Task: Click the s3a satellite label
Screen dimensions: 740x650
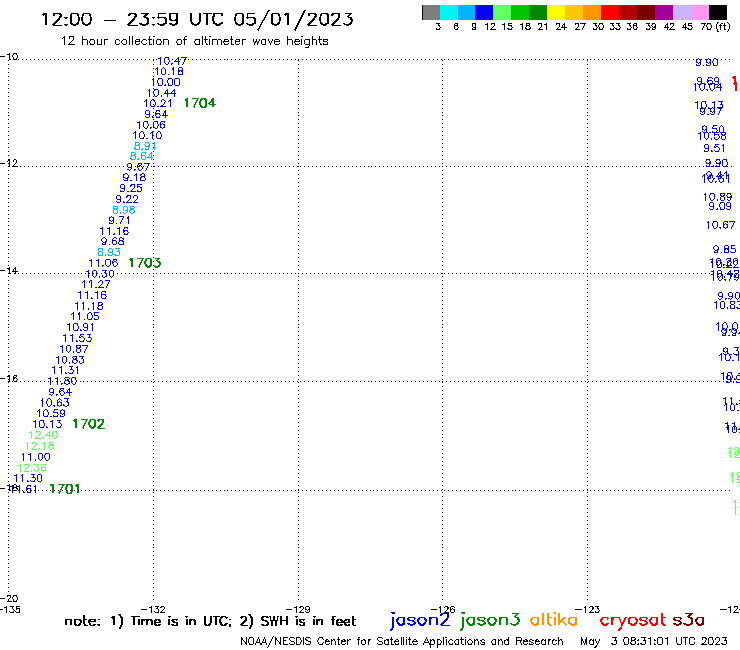Action: pyautogui.click(x=689, y=620)
